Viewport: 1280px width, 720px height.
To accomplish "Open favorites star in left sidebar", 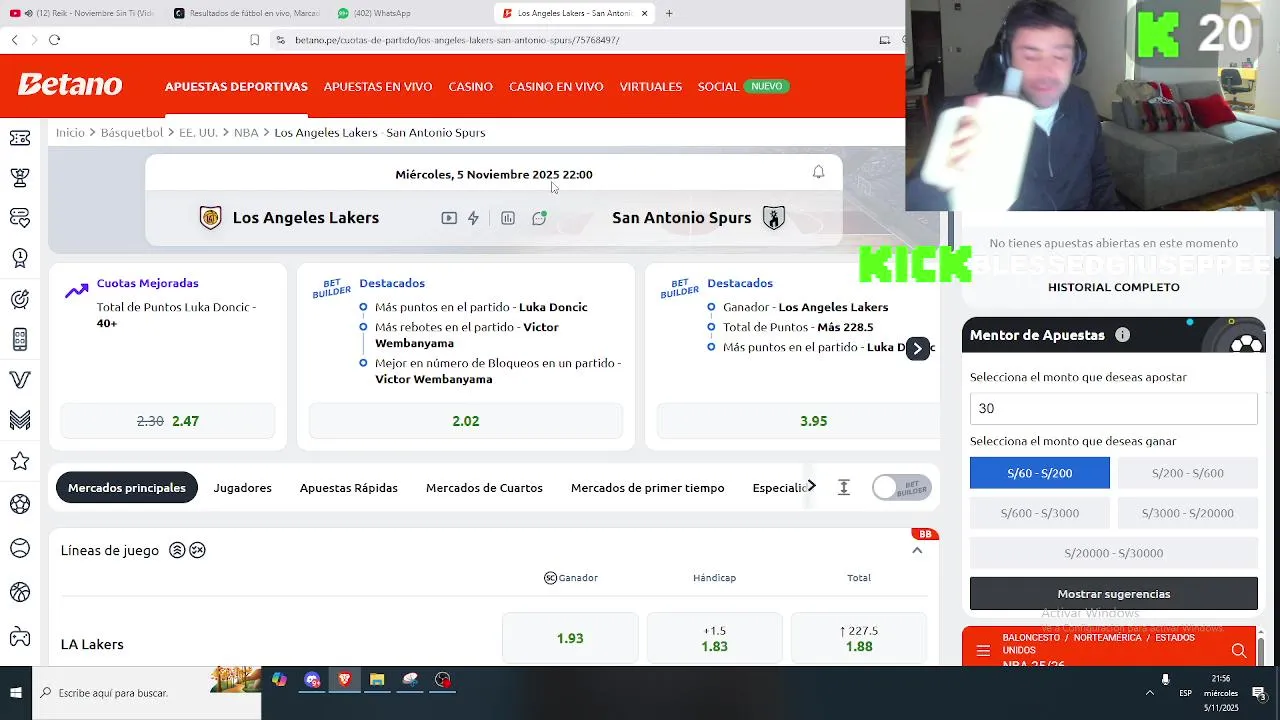I will [20, 461].
